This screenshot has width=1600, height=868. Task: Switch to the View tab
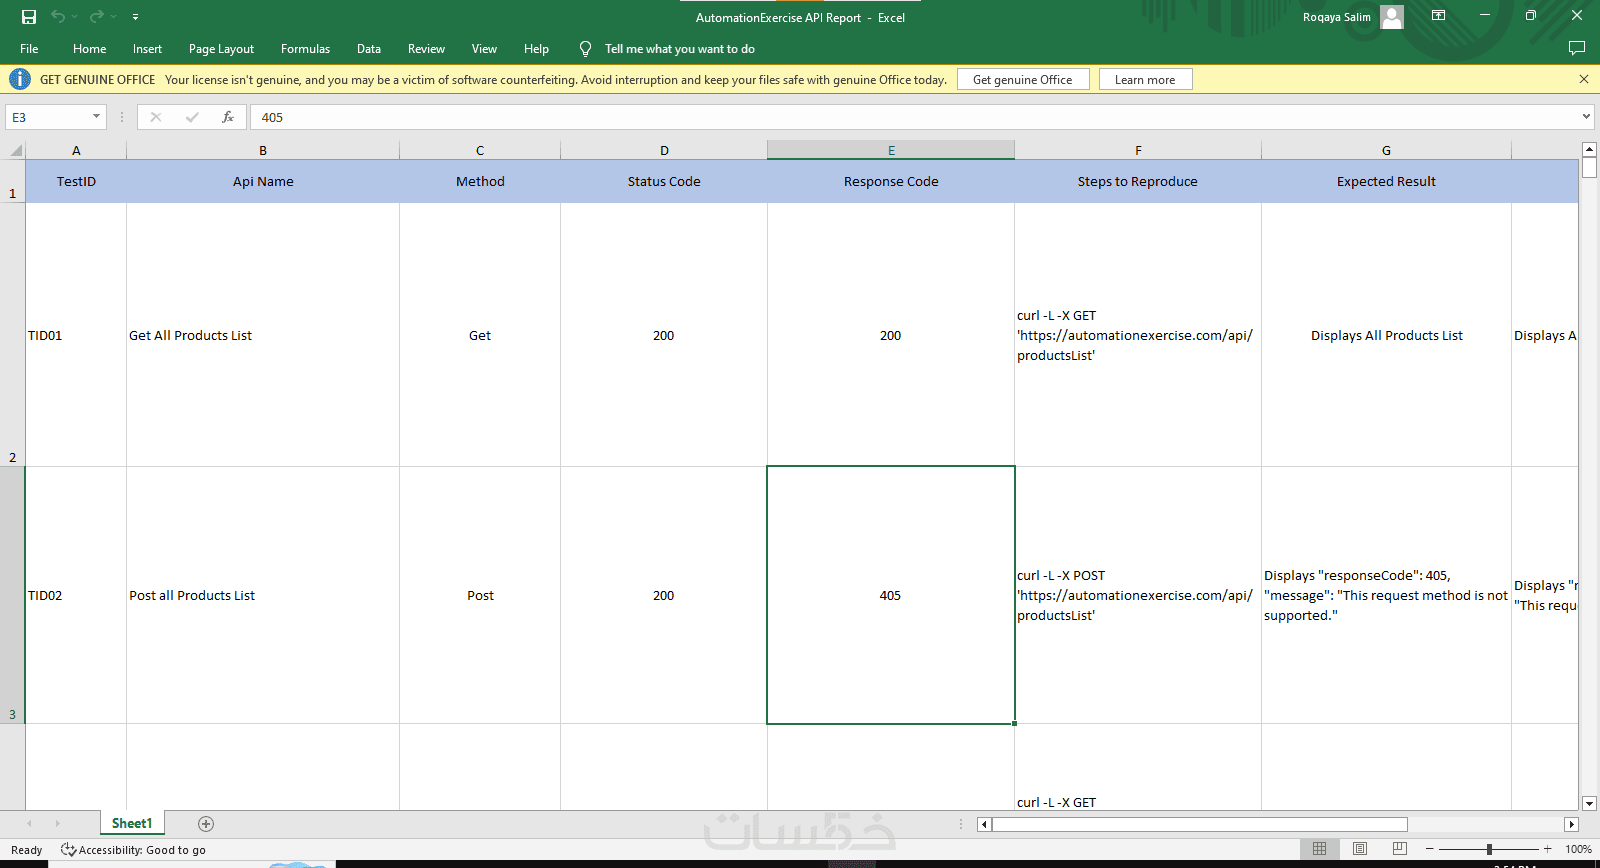coord(484,49)
